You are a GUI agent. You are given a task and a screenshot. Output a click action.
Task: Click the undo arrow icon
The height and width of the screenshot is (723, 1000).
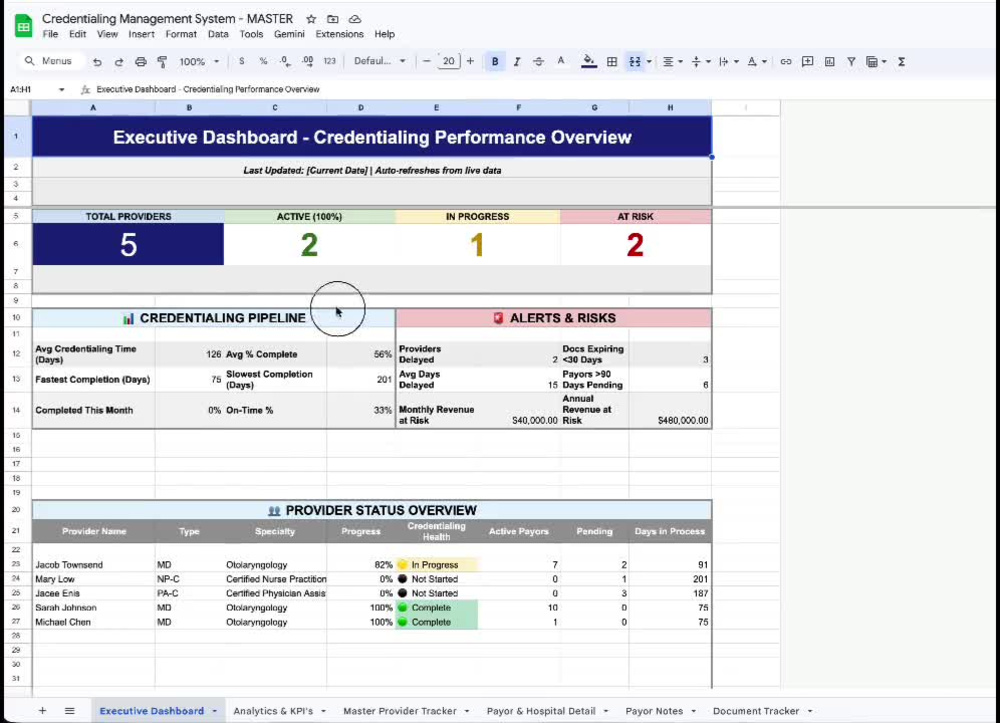coord(97,62)
